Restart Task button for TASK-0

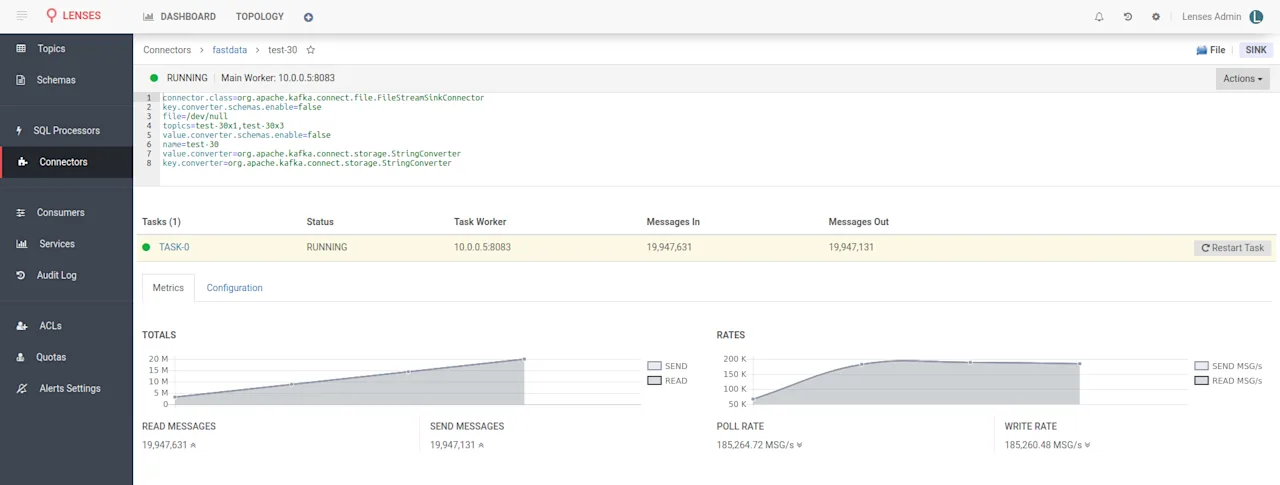[1233, 248]
